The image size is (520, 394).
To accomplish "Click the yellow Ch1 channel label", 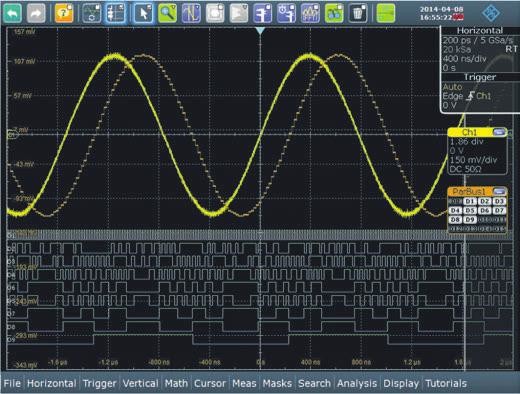I will pos(469,132).
